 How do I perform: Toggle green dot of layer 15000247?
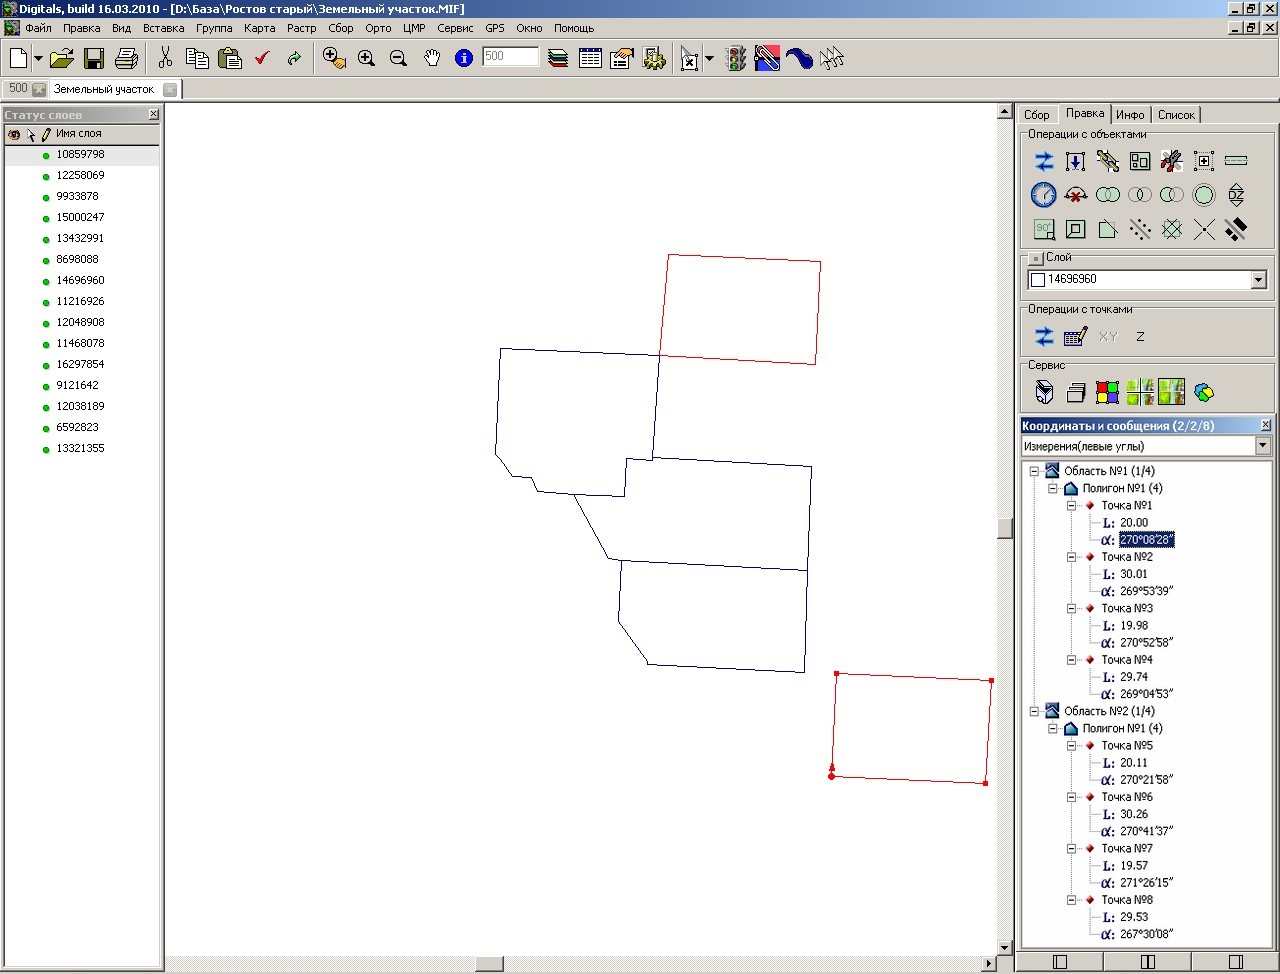tap(46, 219)
